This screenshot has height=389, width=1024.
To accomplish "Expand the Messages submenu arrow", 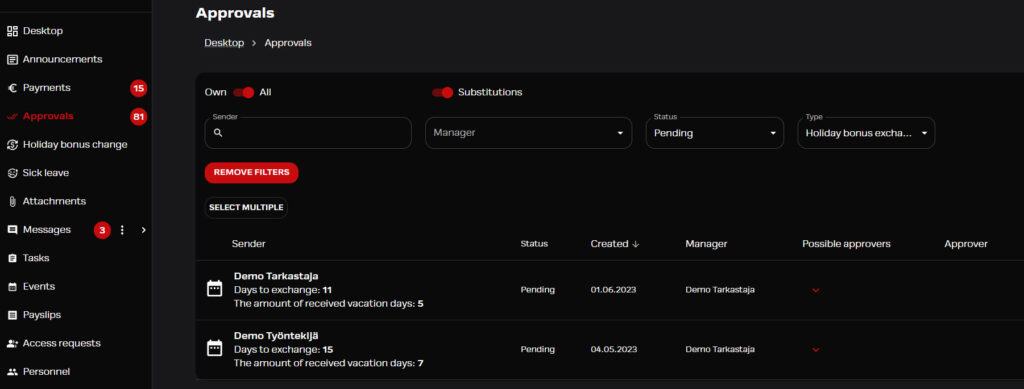I will tap(144, 230).
